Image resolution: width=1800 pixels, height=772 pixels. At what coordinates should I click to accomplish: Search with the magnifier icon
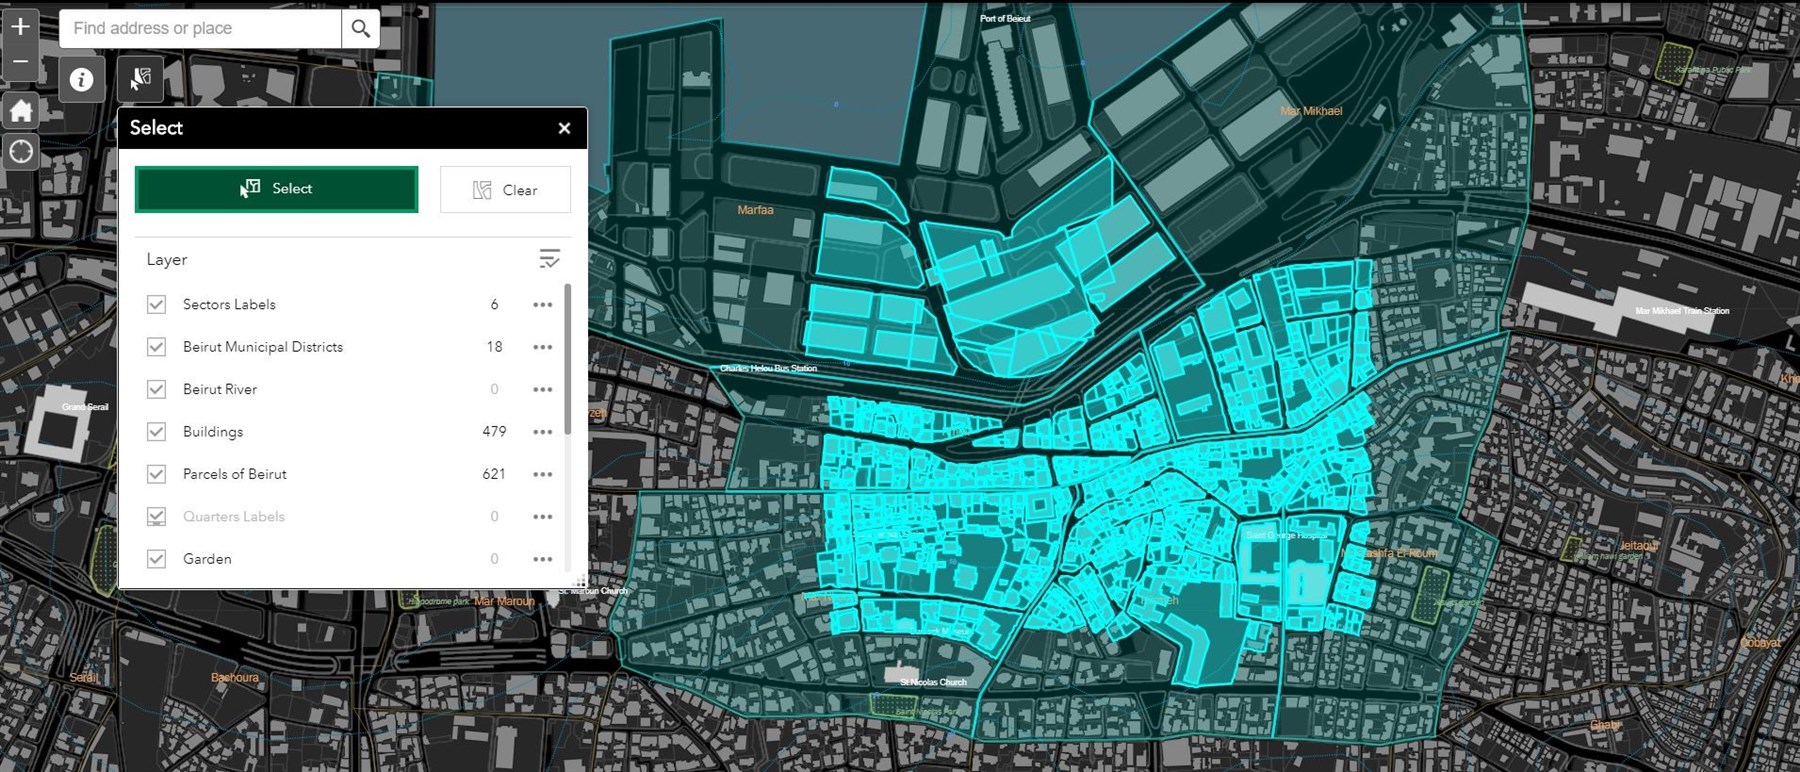361,29
